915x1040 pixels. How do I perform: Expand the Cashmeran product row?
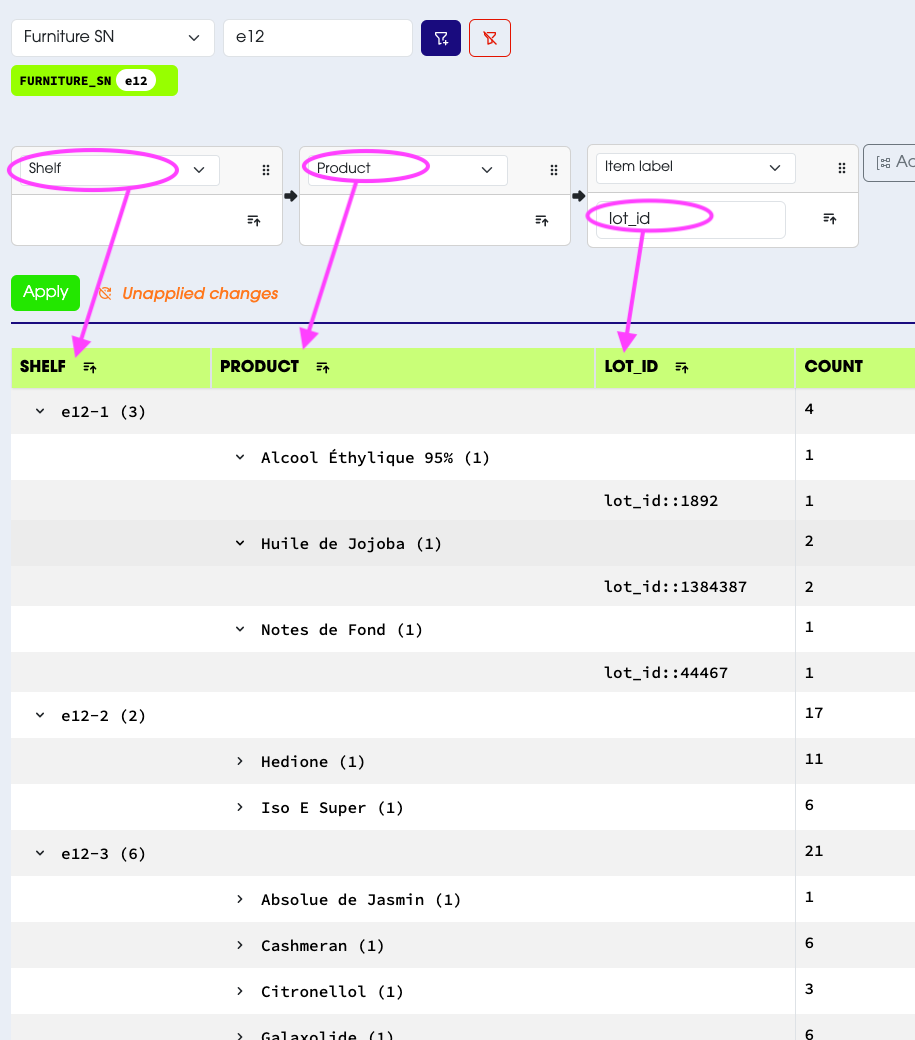click(x=240, y=945)
